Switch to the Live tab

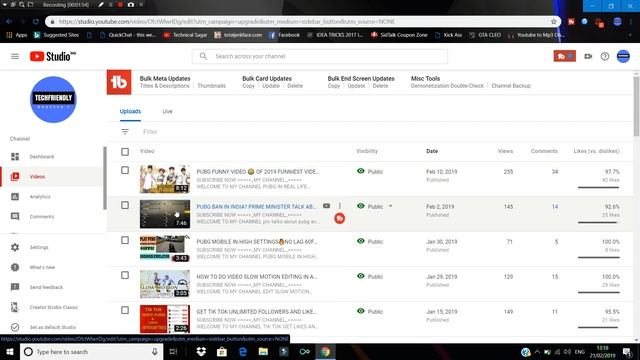(167, 111)
